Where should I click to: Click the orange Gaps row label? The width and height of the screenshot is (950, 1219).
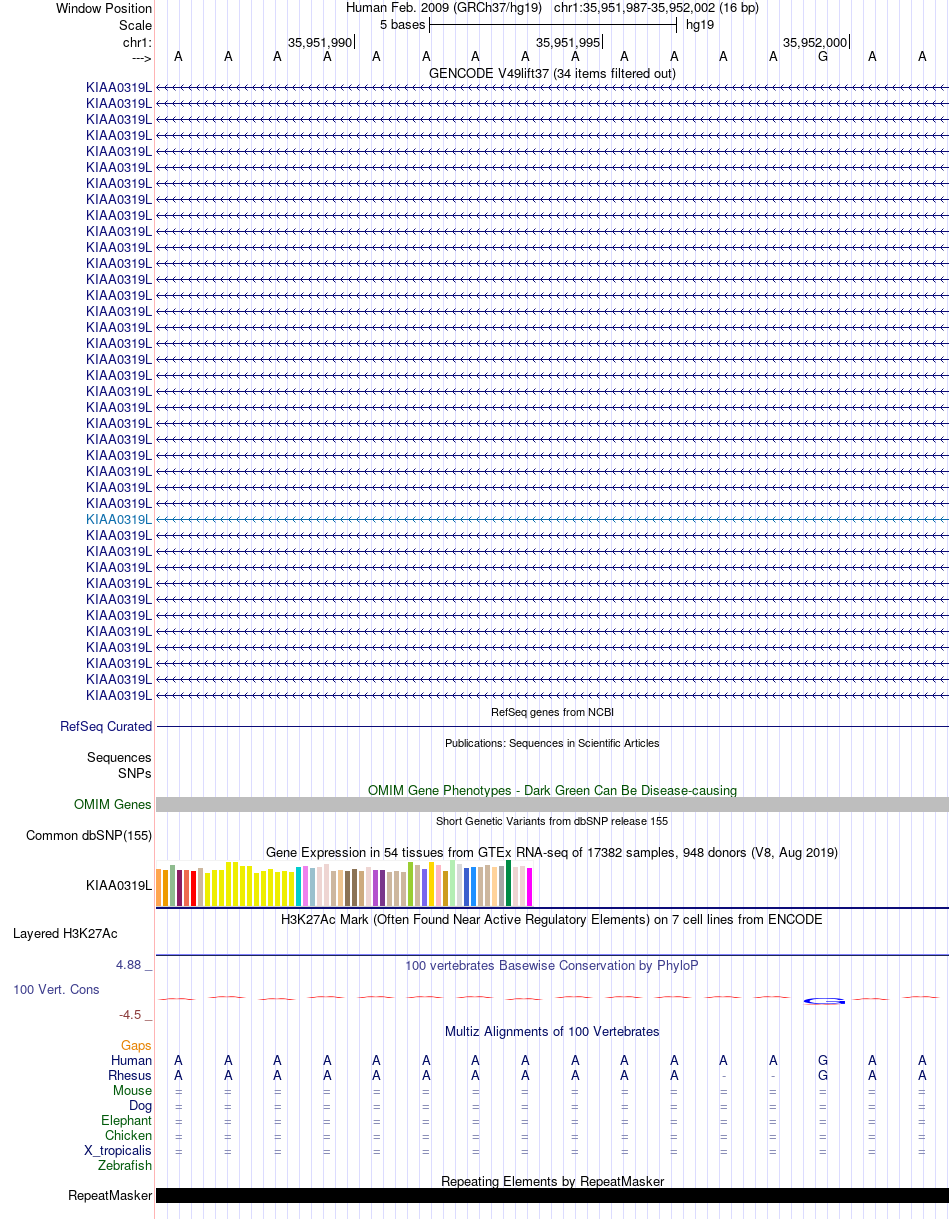tap(136, 1046)
